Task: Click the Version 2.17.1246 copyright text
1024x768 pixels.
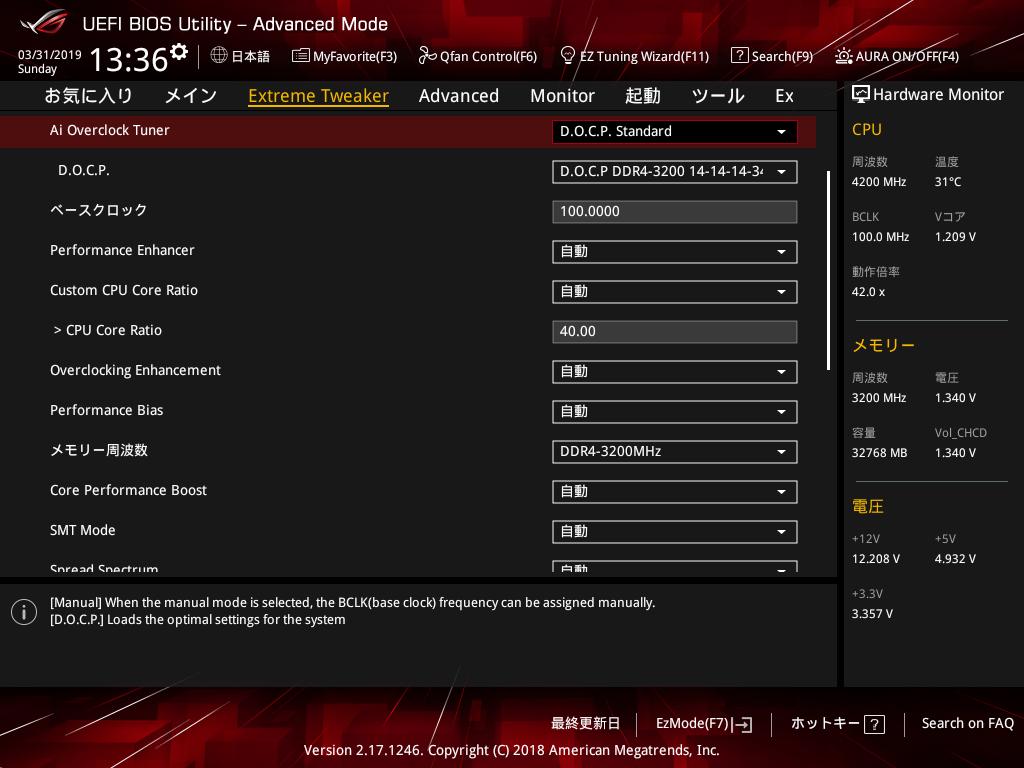Action: tap(511, 750)
